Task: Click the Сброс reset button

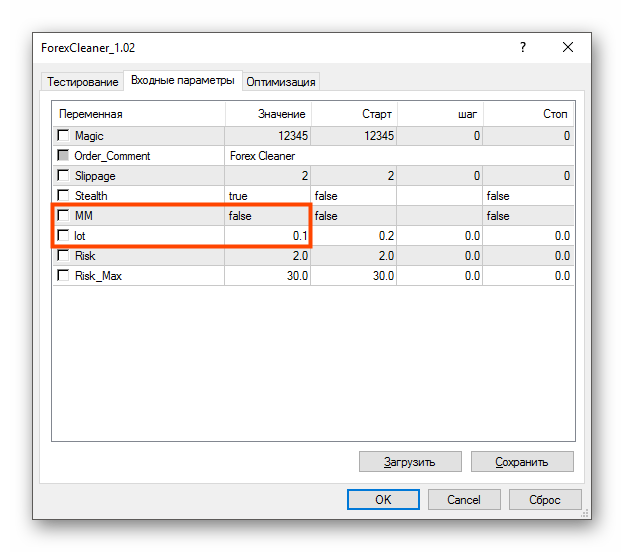Action: (545, 499)
